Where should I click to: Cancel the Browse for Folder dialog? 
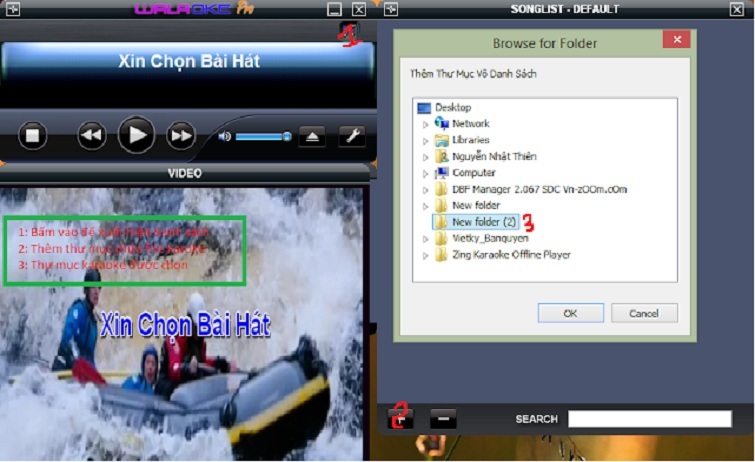click(x=644, y=313)
